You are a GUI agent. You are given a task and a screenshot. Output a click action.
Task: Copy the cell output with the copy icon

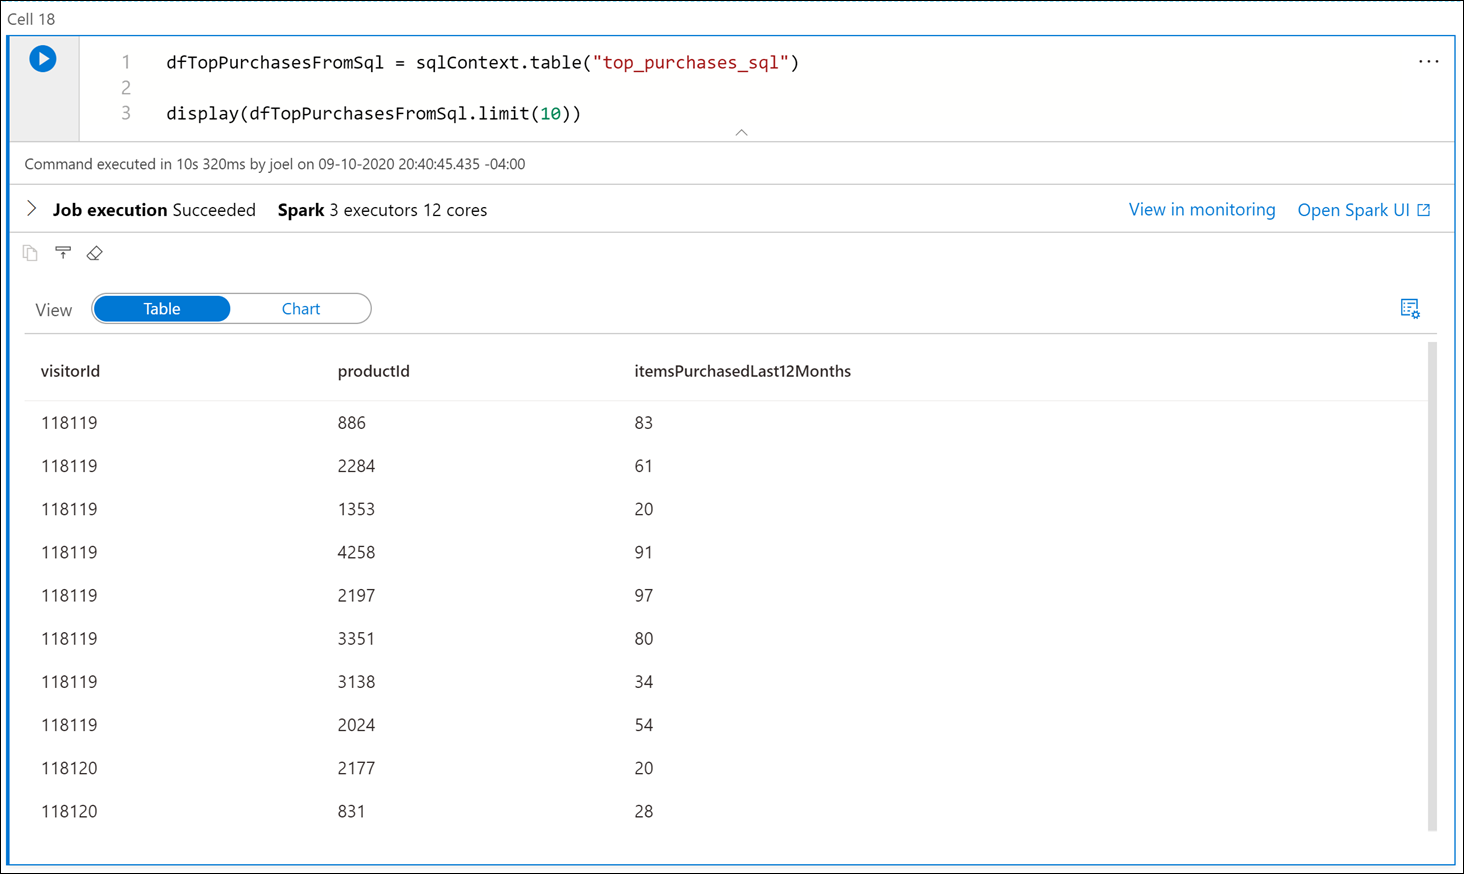[x=30, y=253]
